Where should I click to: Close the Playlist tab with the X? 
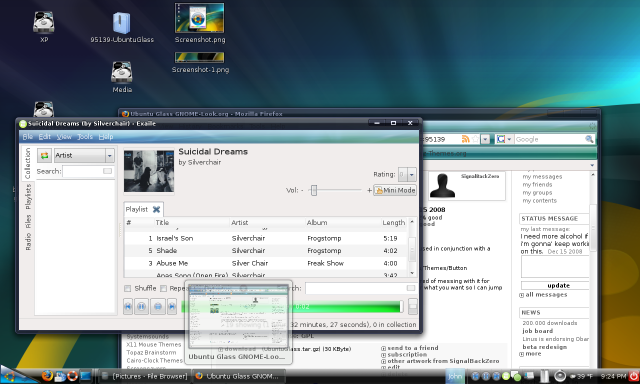(156, 209)
